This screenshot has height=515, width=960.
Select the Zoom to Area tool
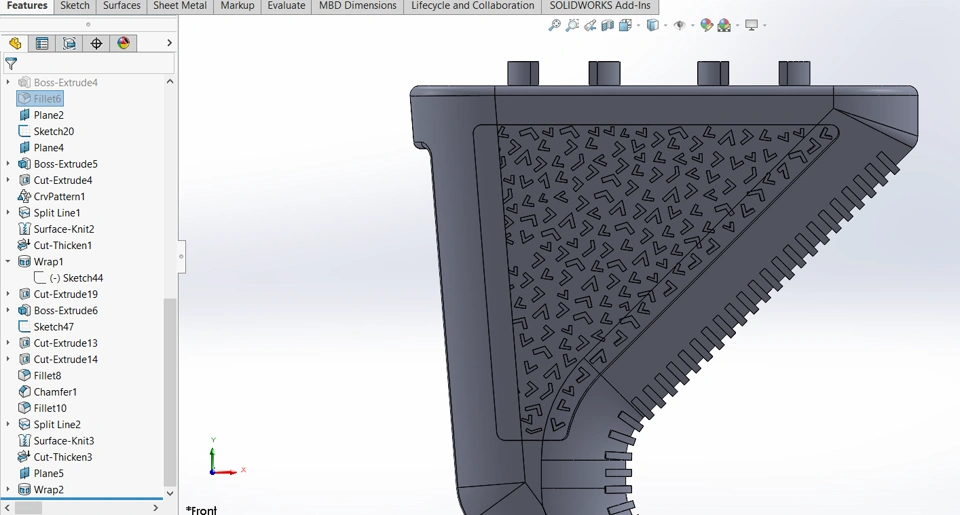click(573, 25)
